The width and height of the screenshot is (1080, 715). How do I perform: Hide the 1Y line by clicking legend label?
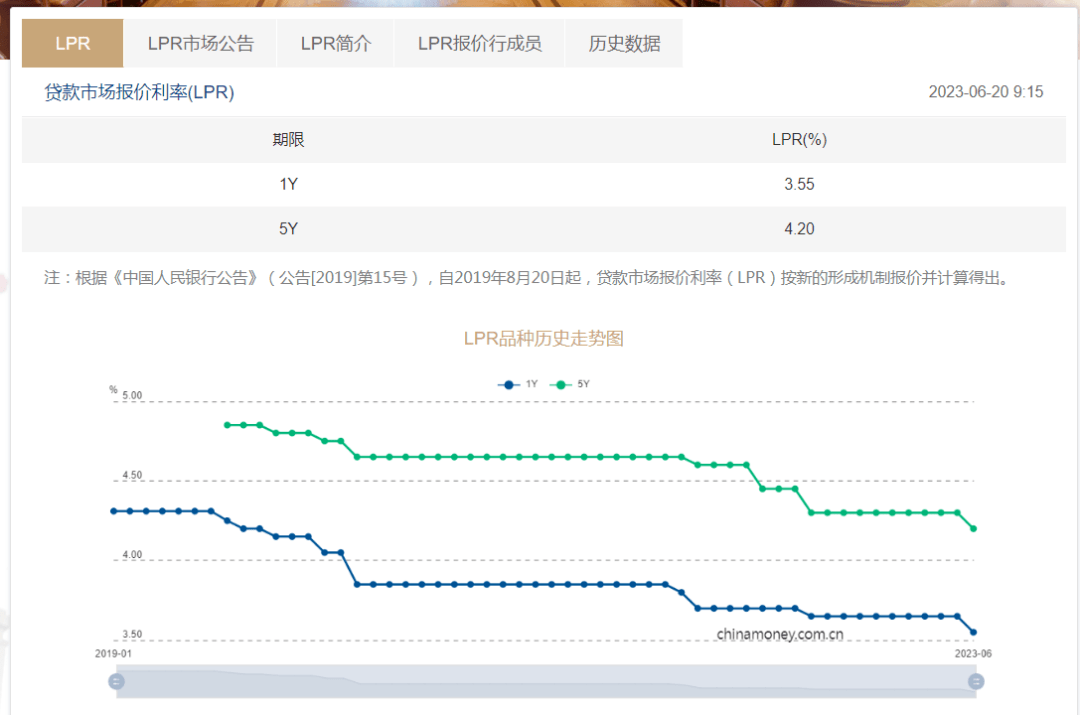531,384
